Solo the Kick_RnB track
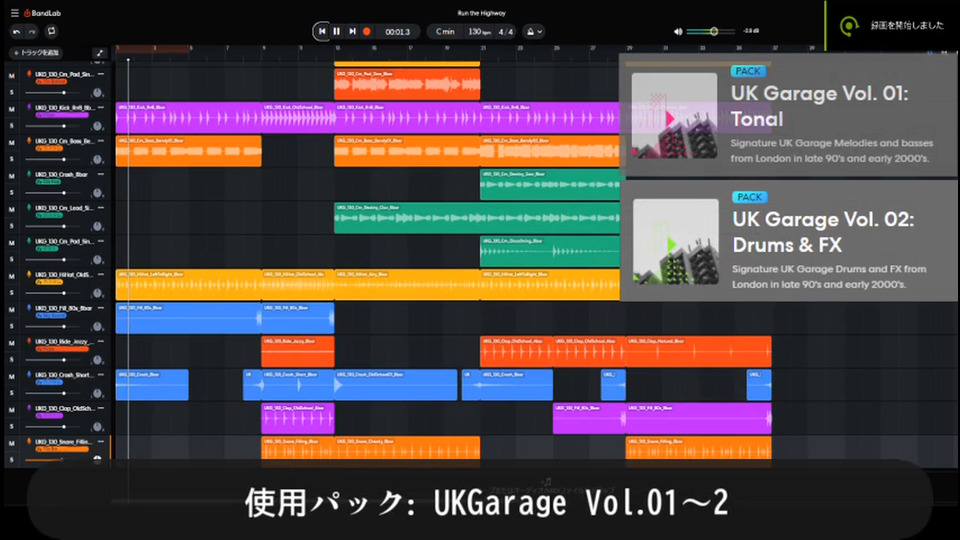This screenshot has height=540, width=960. click(12, 126)
